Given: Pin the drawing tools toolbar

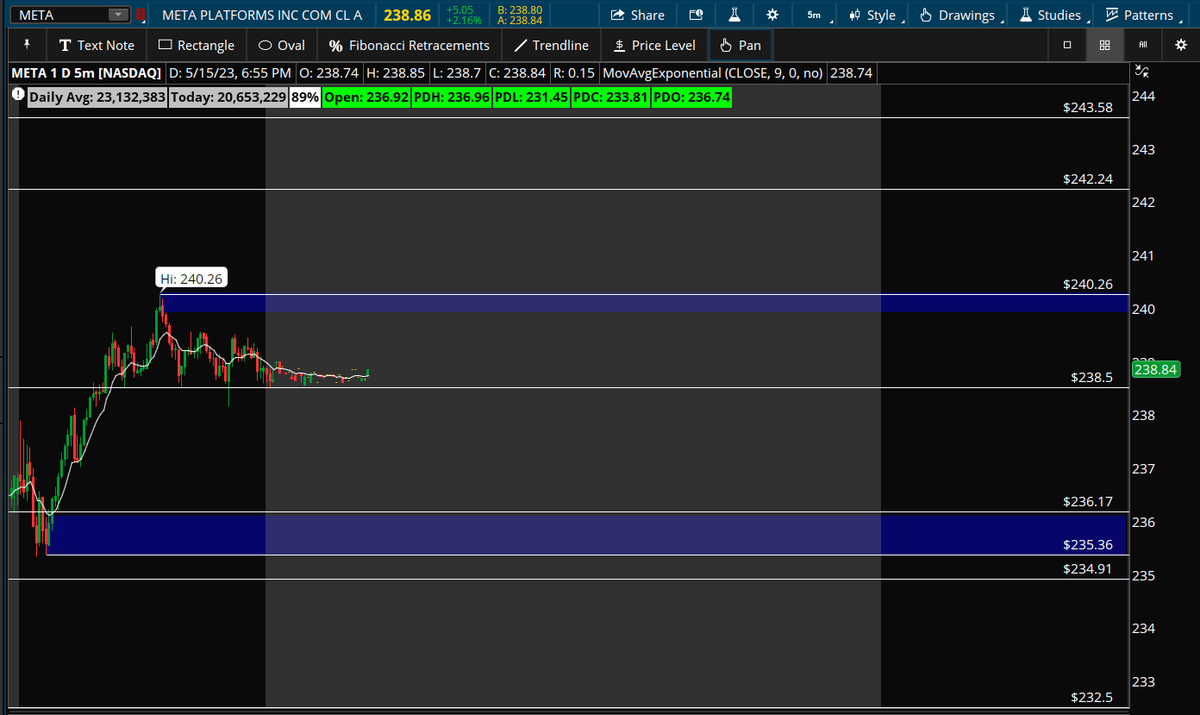Looking at the screenshot, I should pyautogui.click(x=27, y=45).
